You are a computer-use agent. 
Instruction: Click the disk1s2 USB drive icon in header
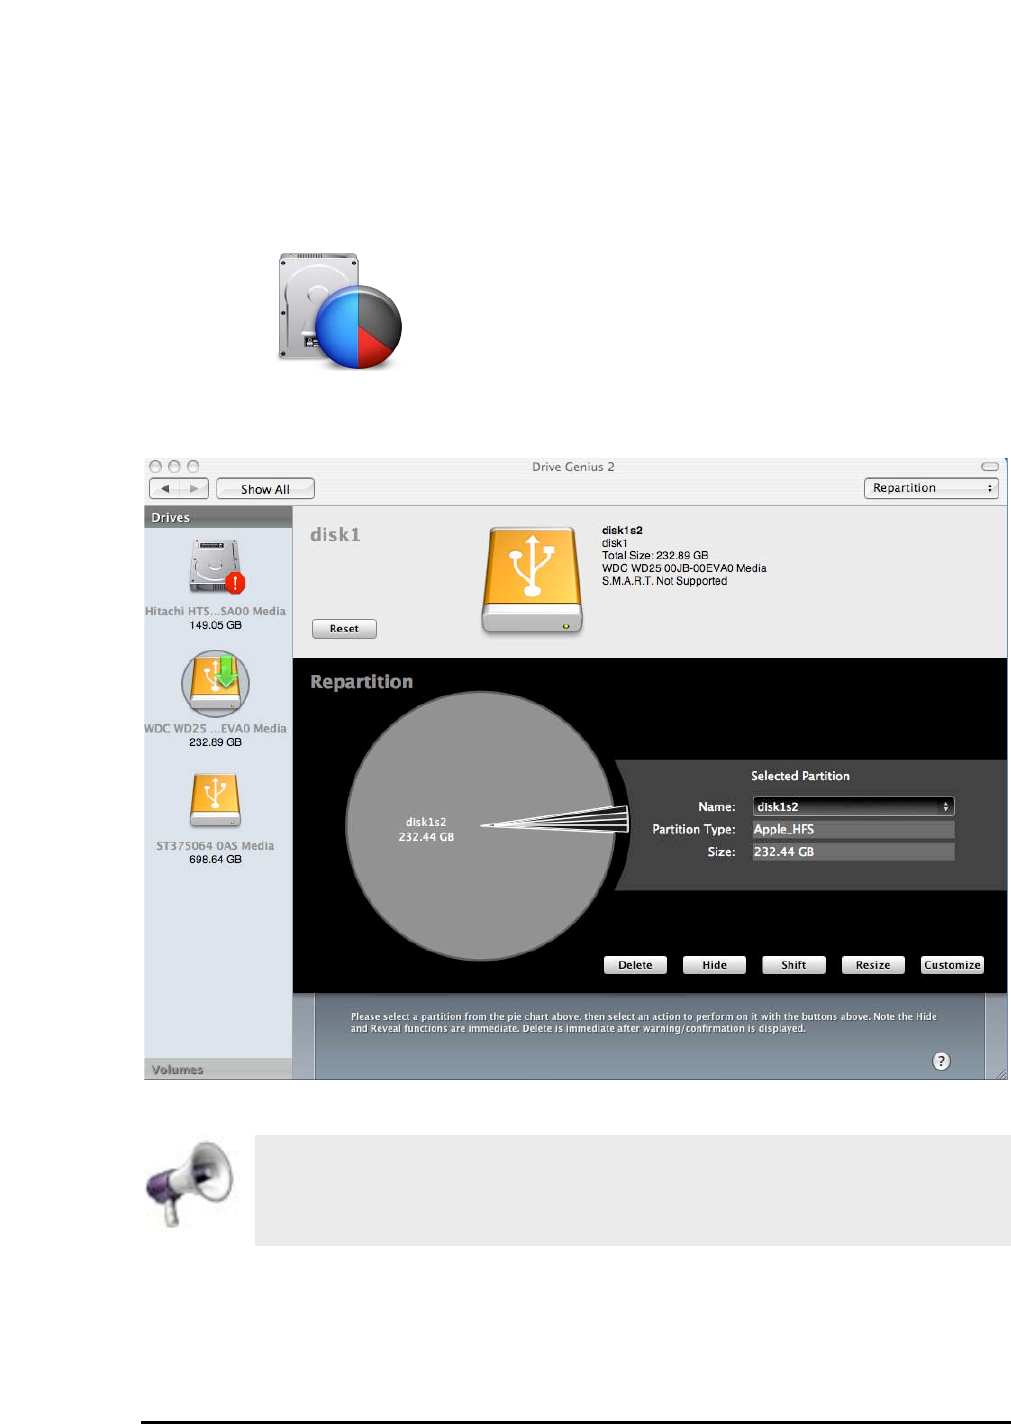pos(532,580)
